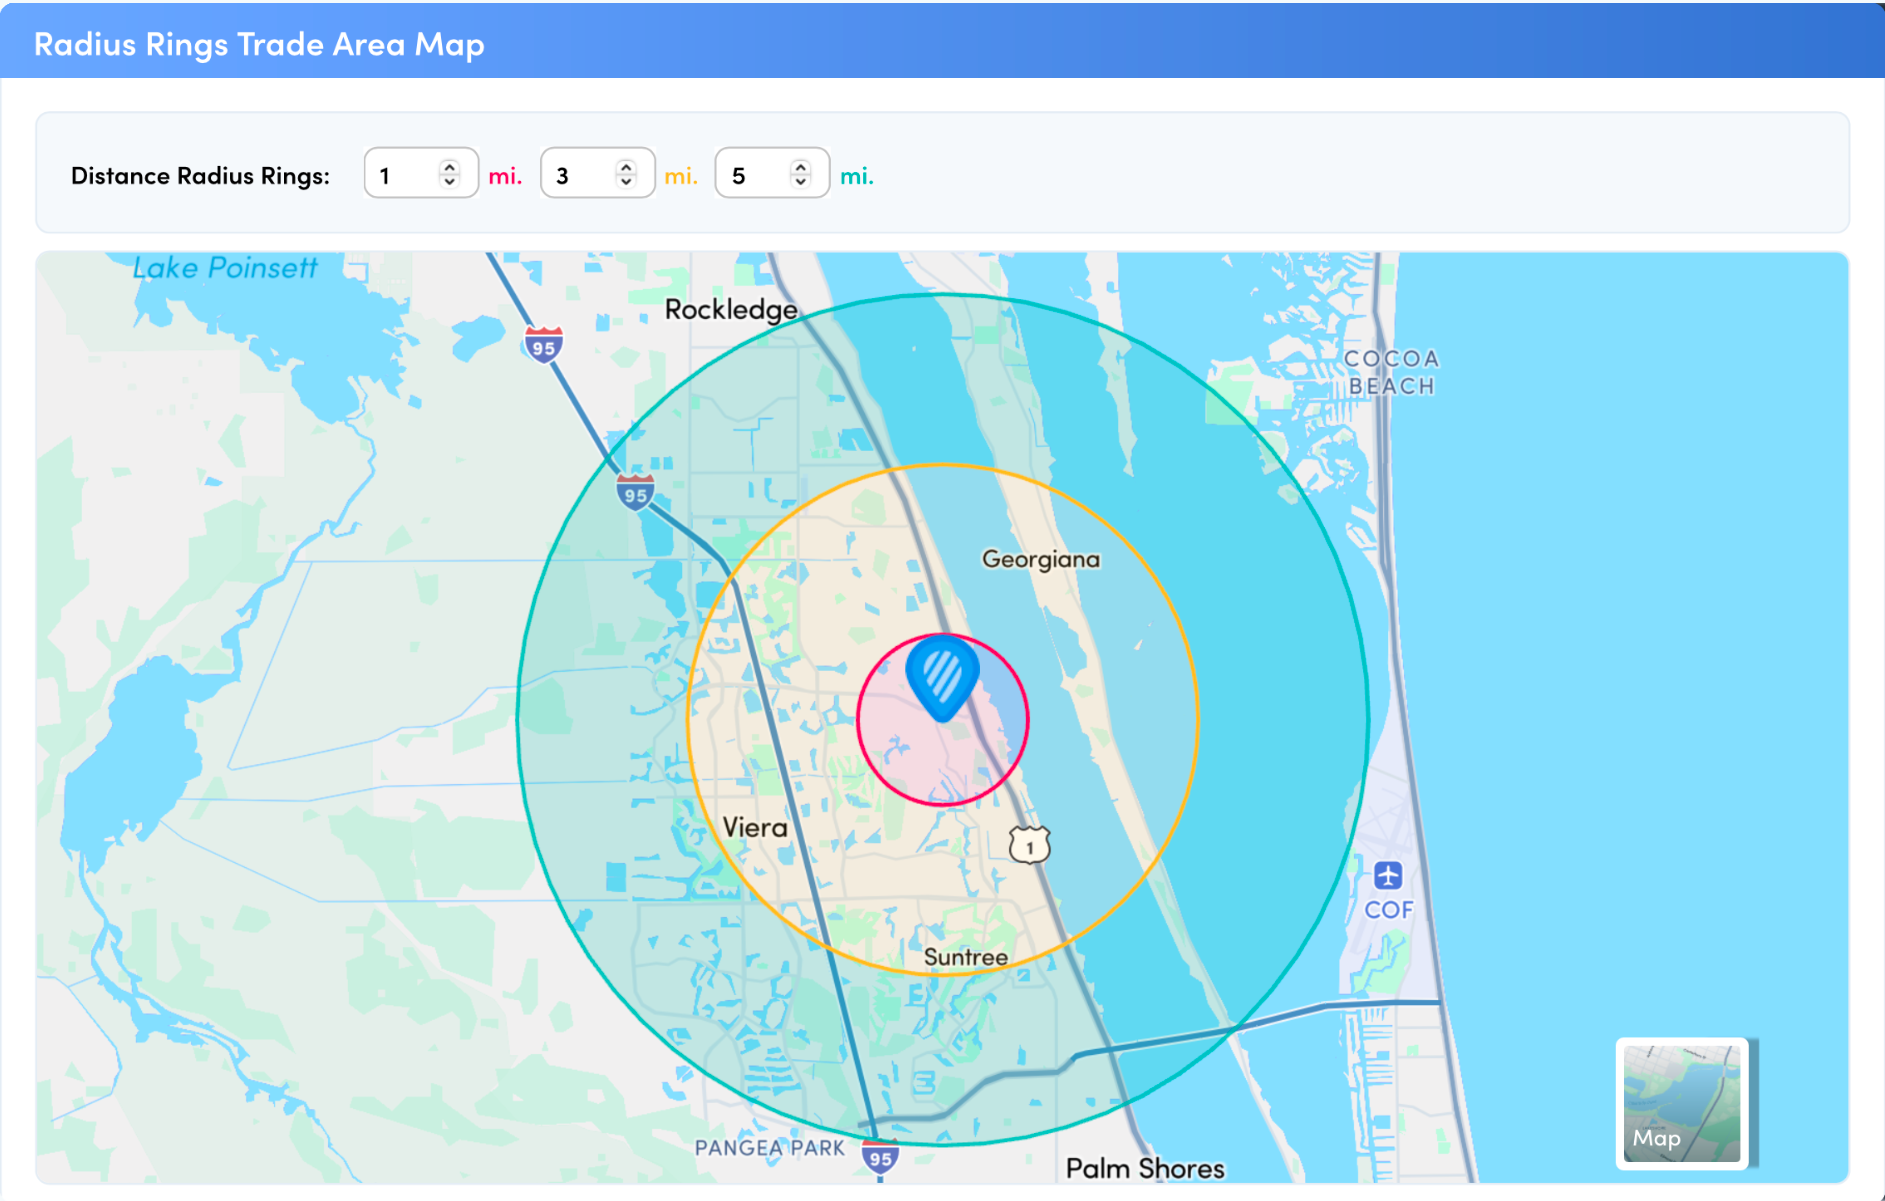The width and height of the screenshot is (1885, 1201).
Task: Click the Georgiana place label
Action: 1040,559
